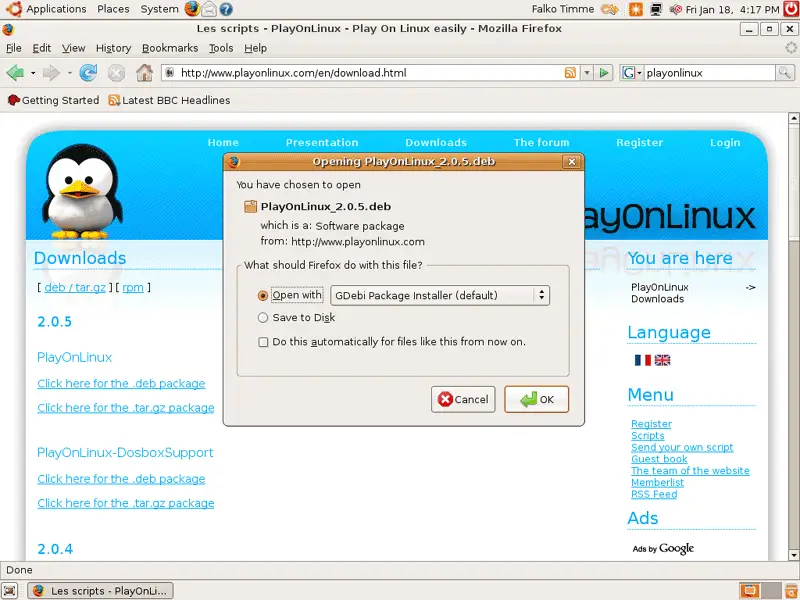Viewport: 800px width, 600px height.
Task: Click the Cancel button in the dialog
Action: point(463,399)
